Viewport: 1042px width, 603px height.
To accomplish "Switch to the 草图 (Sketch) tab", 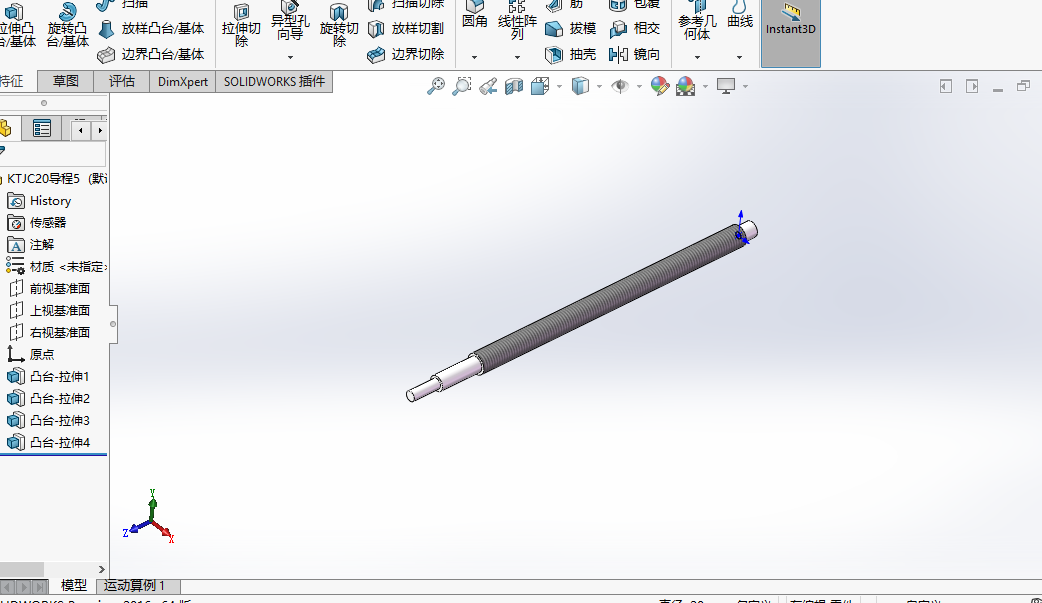I will [65, 81].
